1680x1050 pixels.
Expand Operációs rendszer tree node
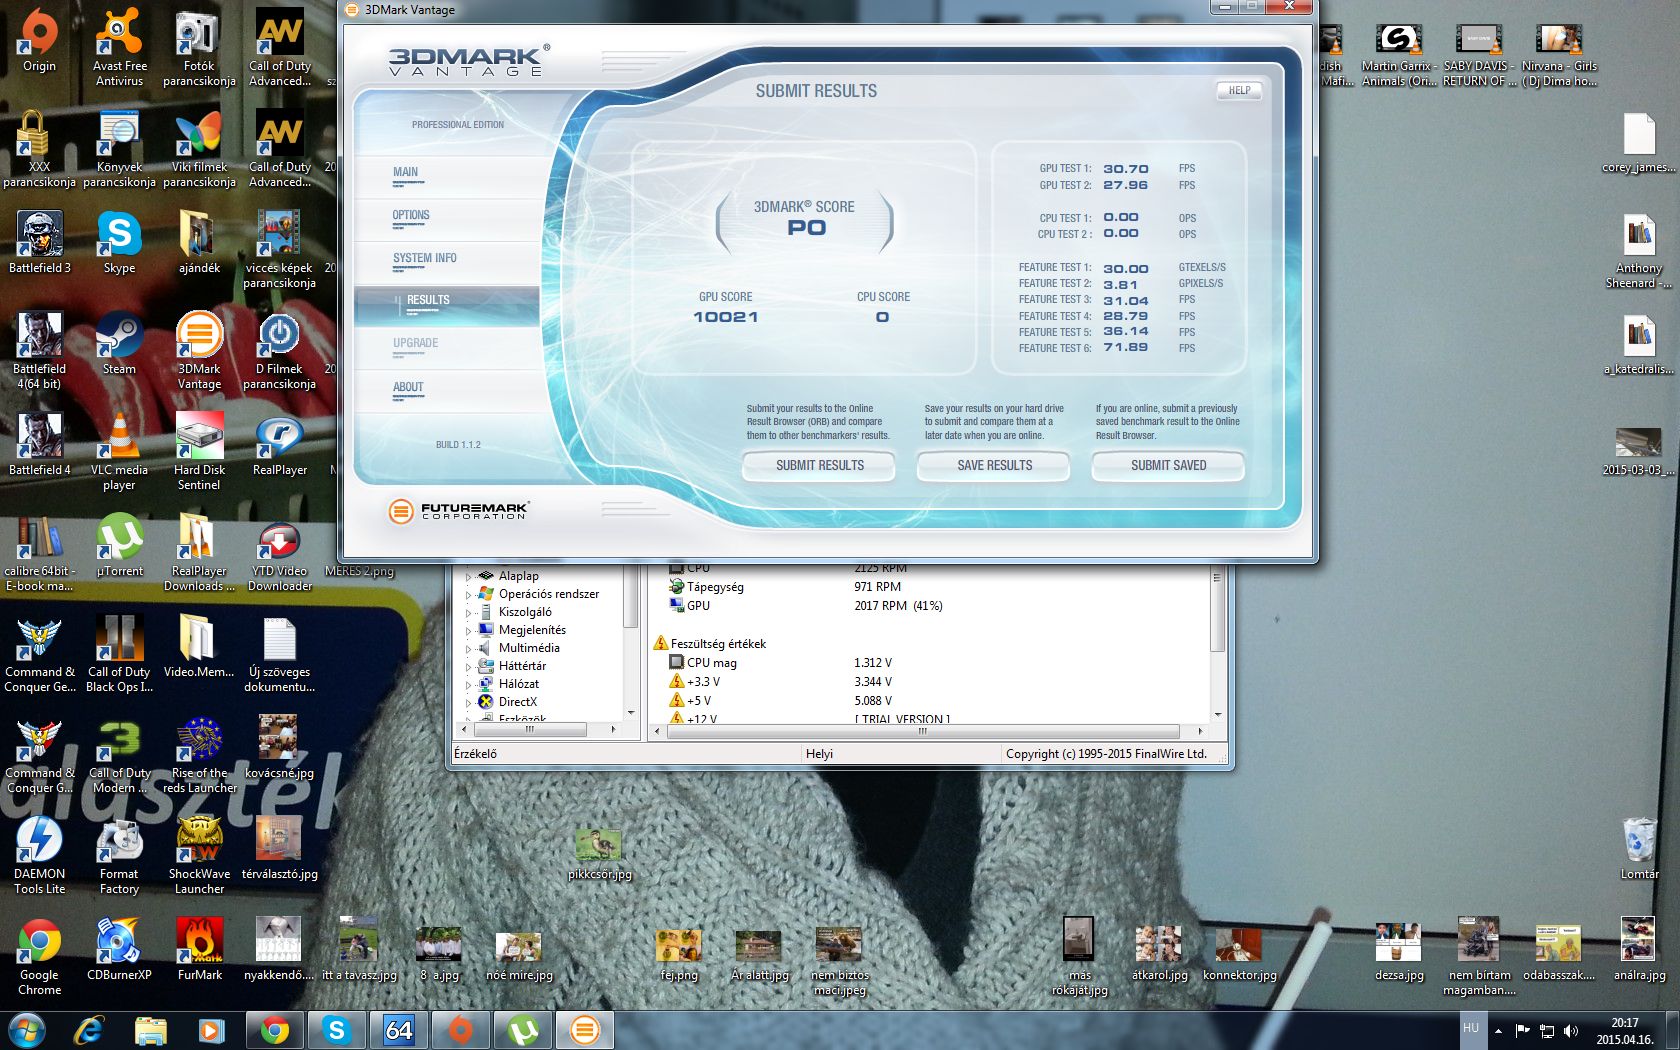(468, 594)
